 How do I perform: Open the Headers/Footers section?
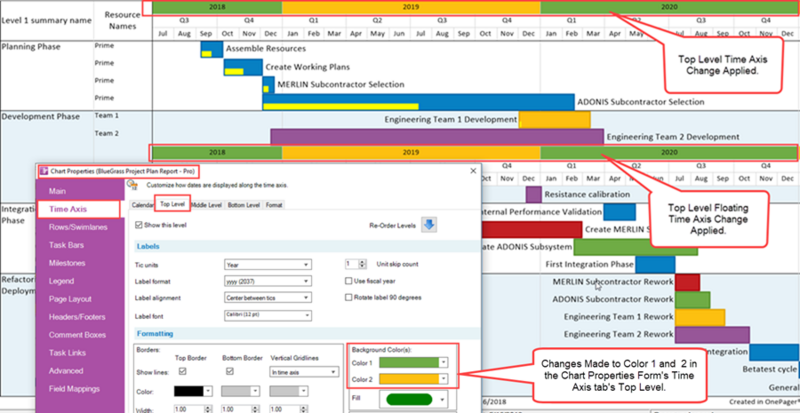[x=77, y=317]
